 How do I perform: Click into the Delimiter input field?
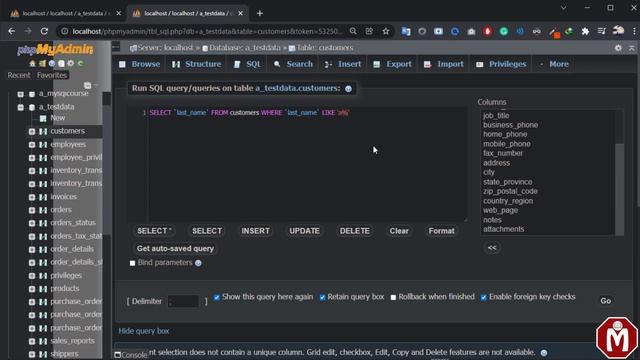183,302
